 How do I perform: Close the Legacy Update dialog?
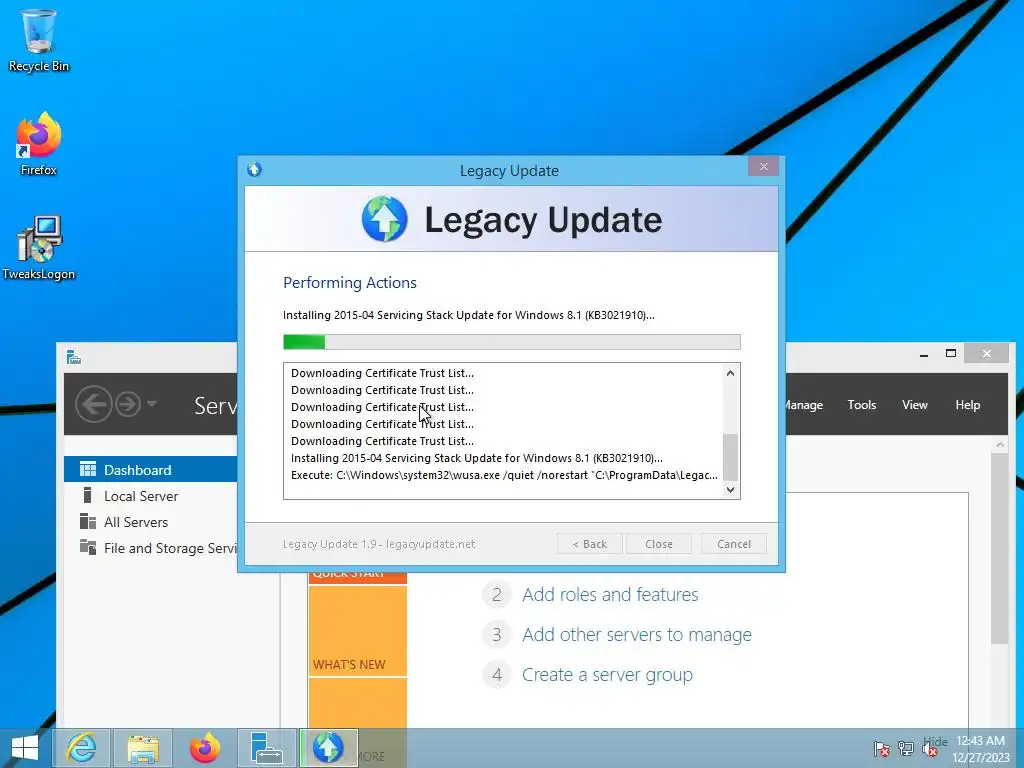point(763,167)
